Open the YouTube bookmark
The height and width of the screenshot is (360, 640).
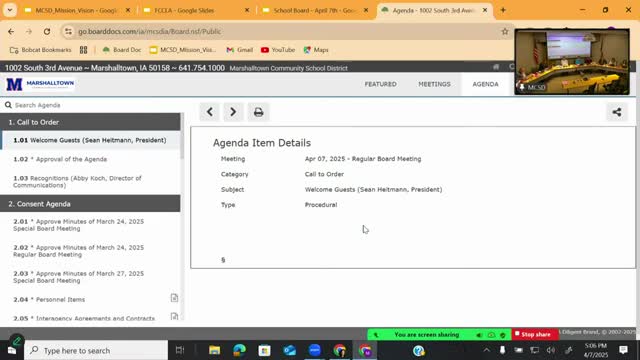pyautogui.click(x=278, y=50)
